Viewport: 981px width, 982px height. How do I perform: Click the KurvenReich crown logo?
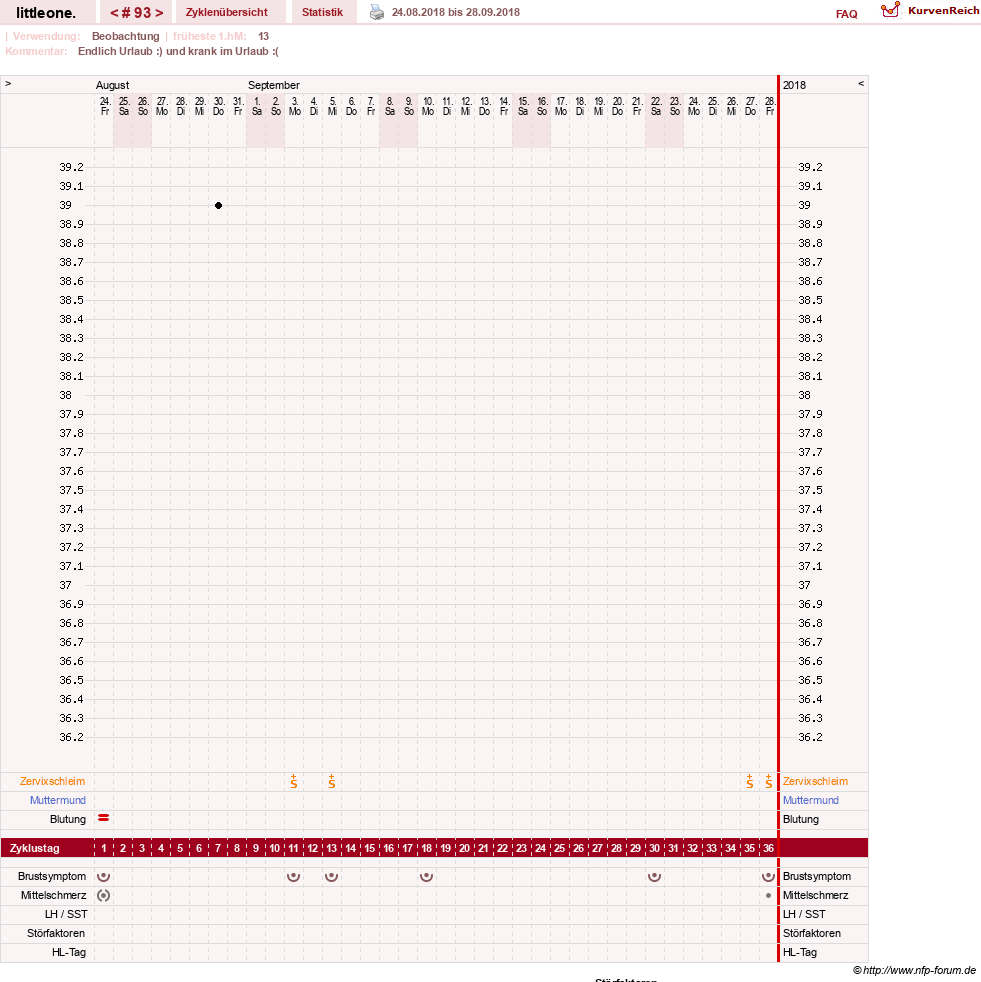tap(890, 10)
